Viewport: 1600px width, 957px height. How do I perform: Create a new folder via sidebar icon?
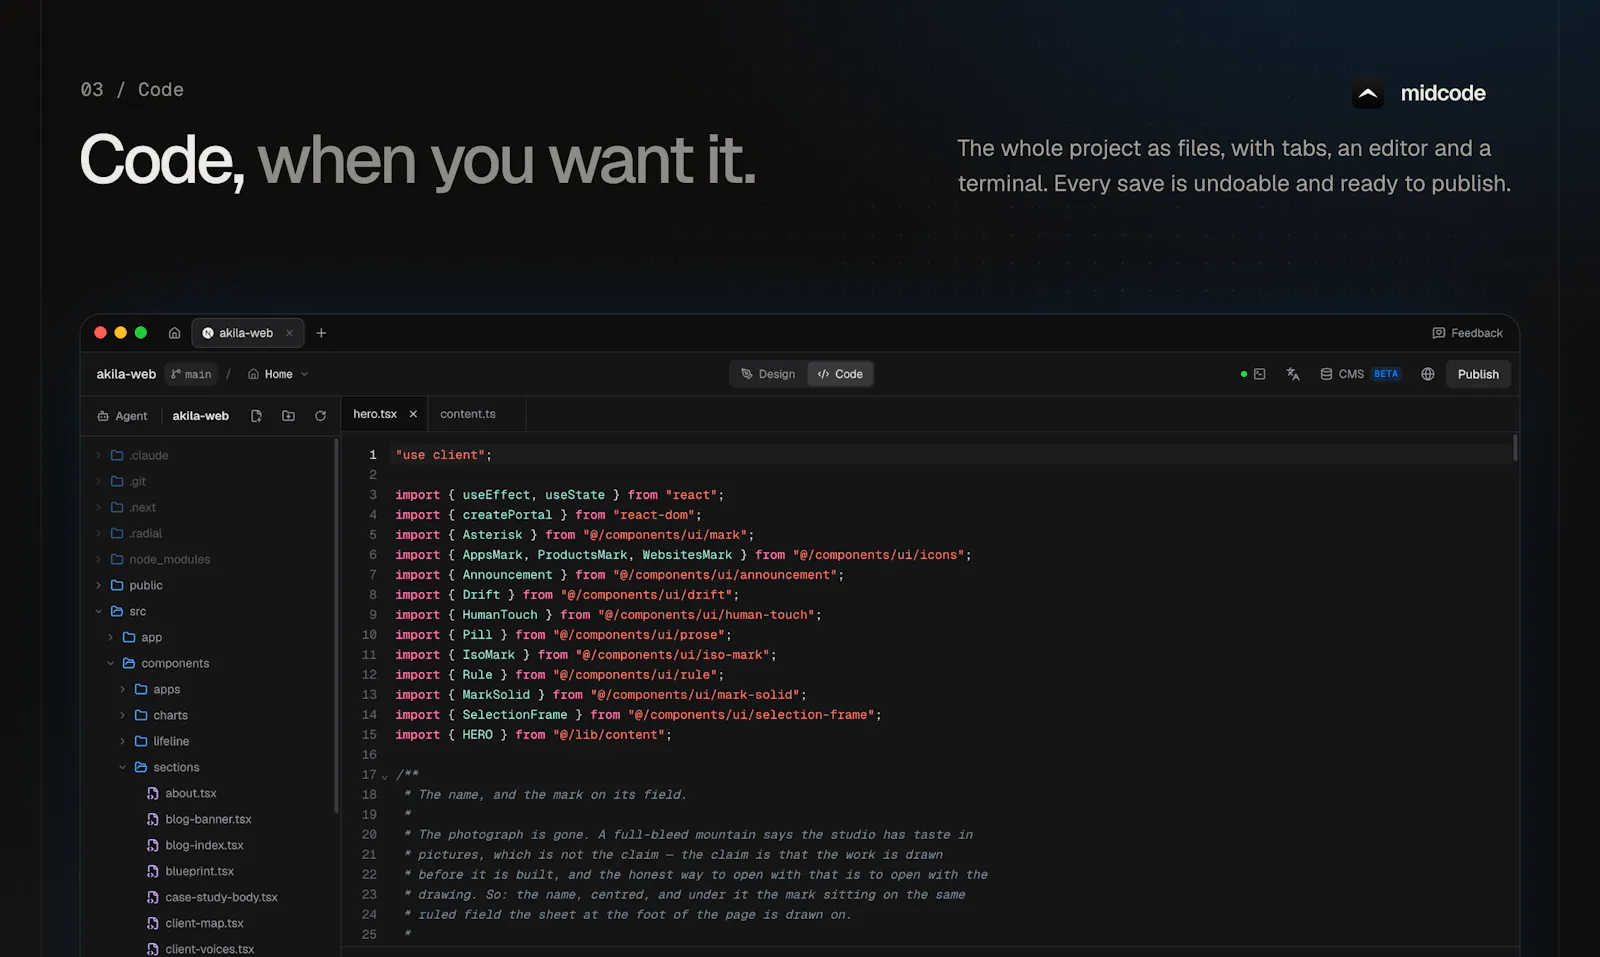point(288,416)
